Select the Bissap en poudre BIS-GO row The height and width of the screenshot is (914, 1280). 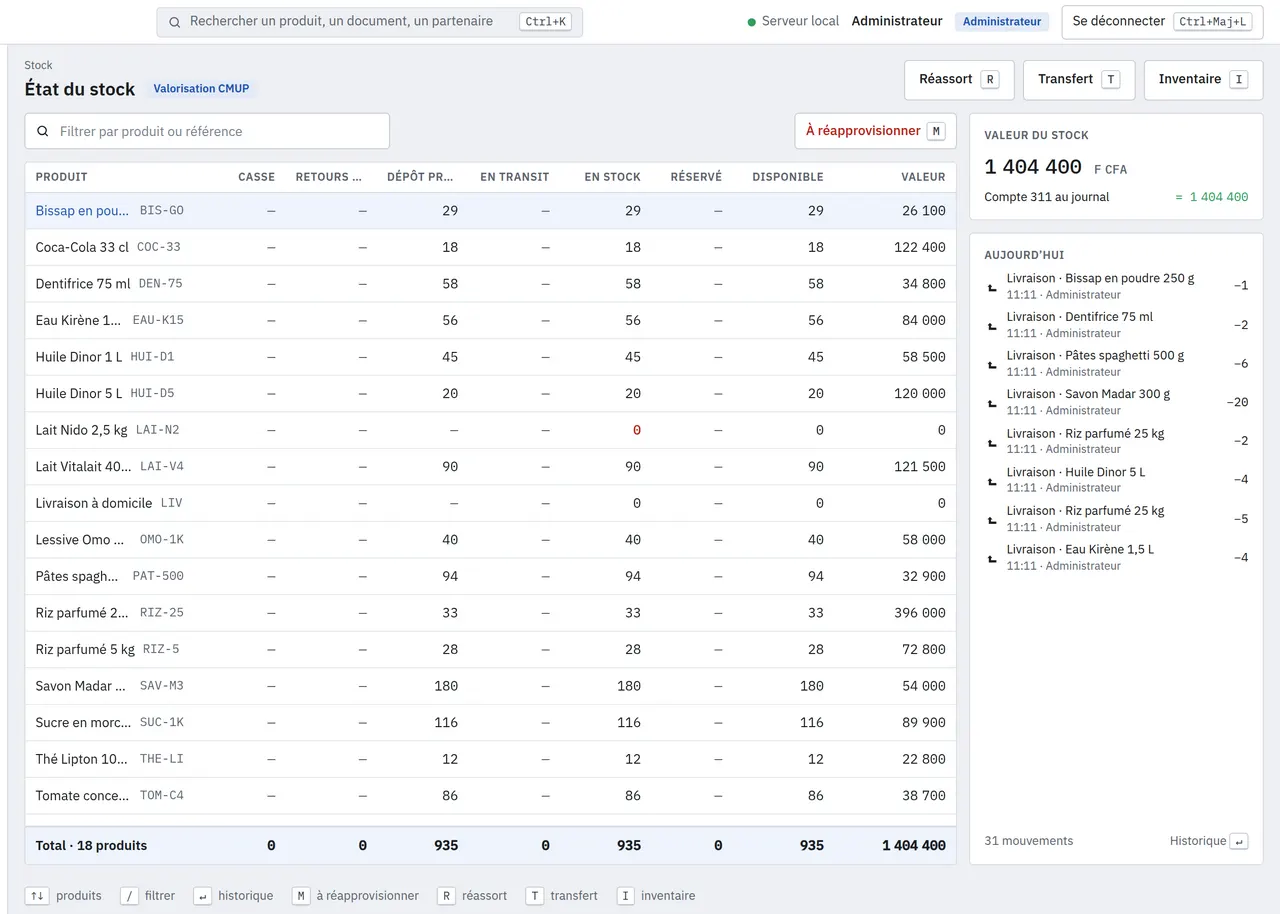(490, 211)
